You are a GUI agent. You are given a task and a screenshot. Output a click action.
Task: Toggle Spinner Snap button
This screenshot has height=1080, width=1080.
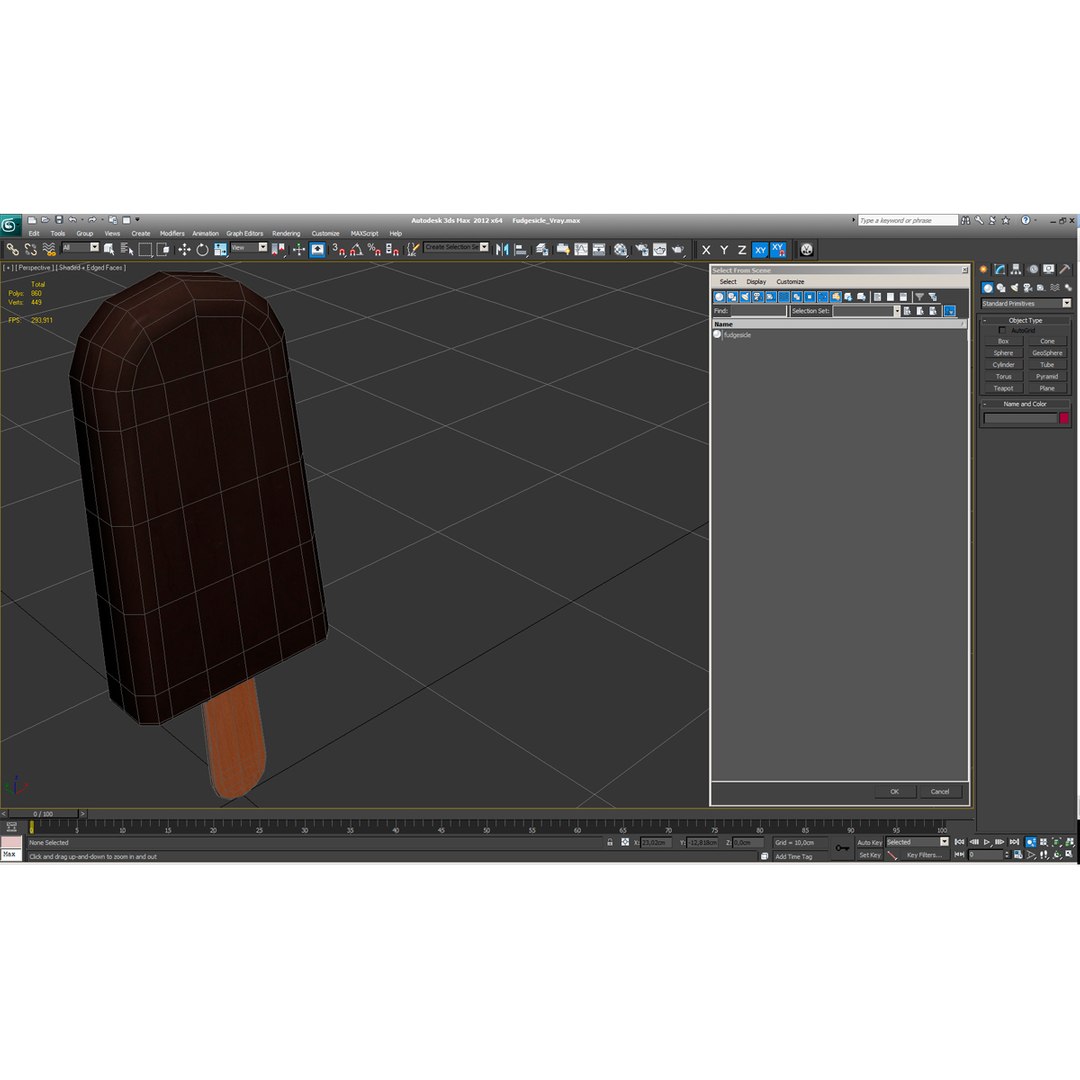tap(392, 249)
